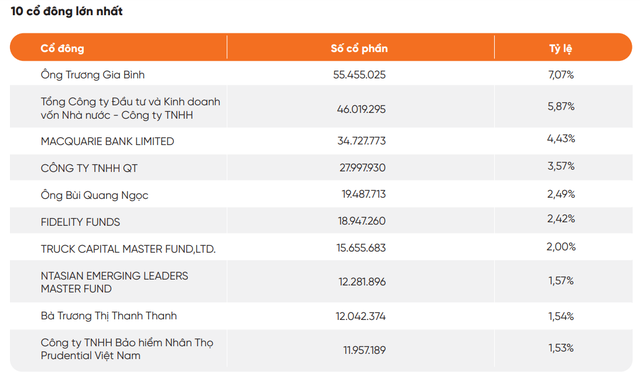Click share count 34.727.773

point(361,141)
